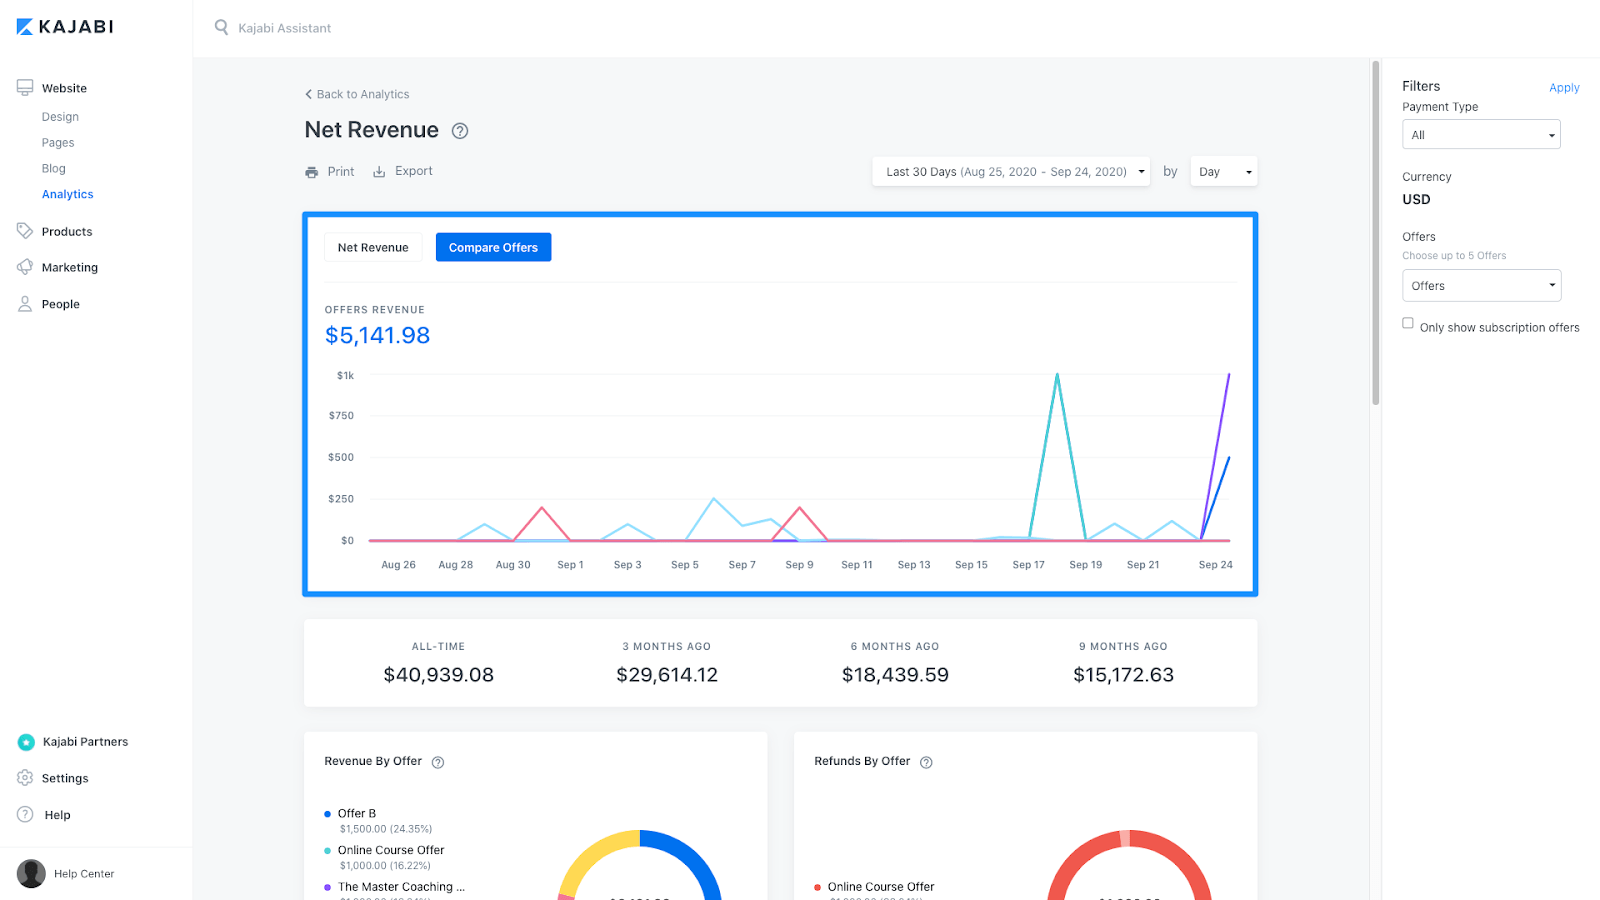Click the Kajabi Partners star icon
1600x900 pixels.
point(26,742)
